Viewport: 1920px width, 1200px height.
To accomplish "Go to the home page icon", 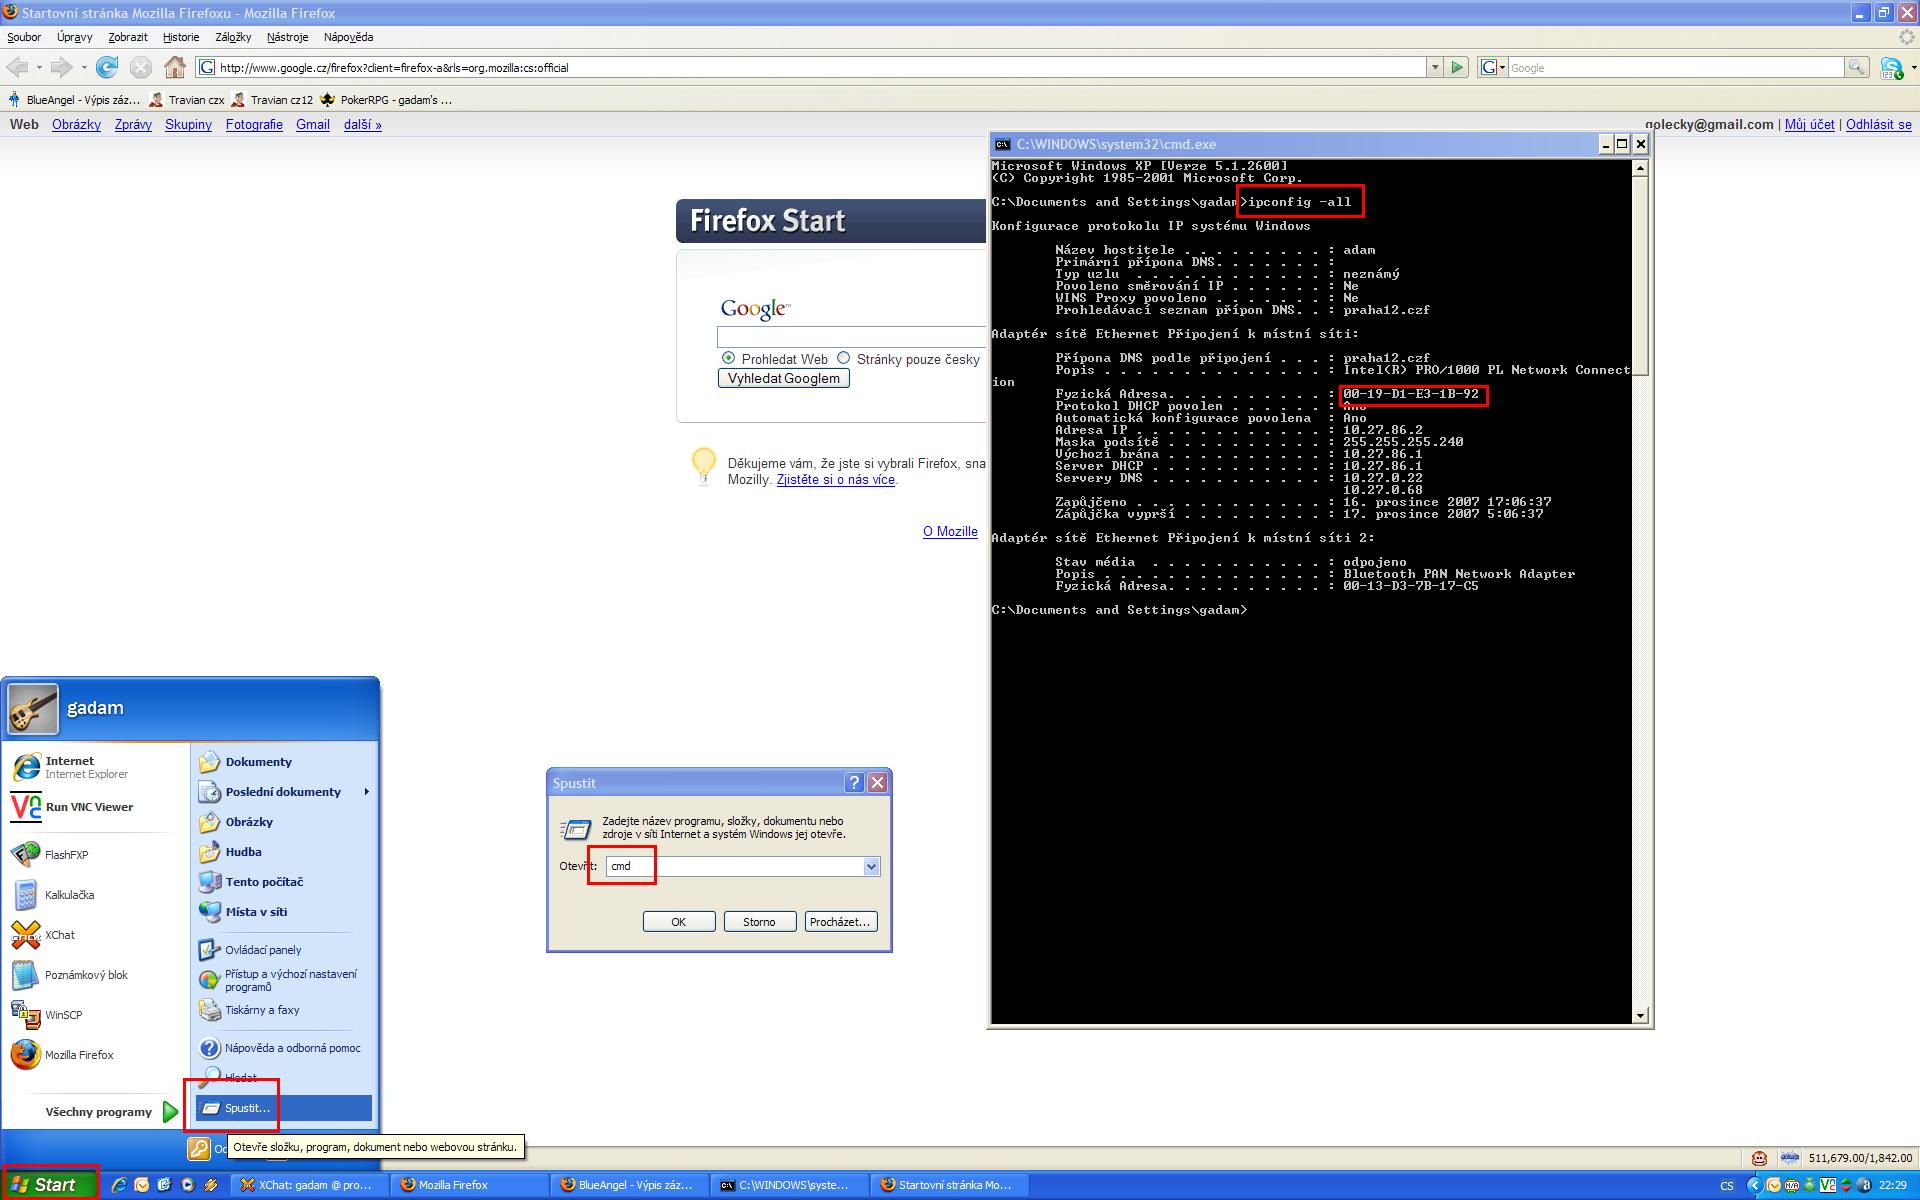I will (x=175, y=67).
